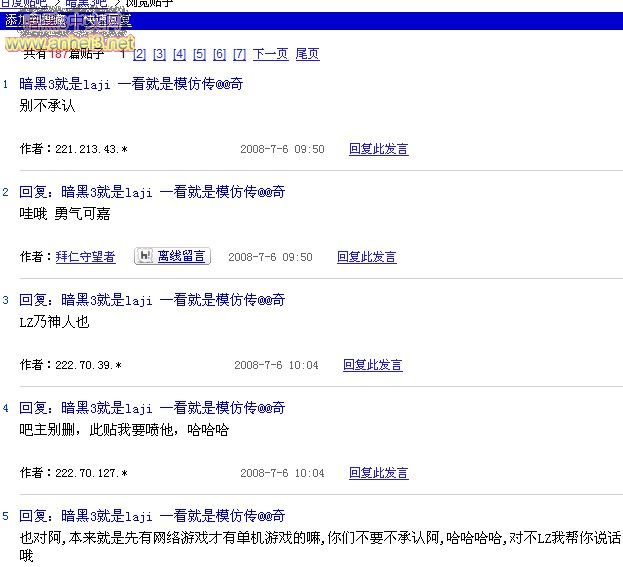Viewport: 623px width, 567px height.
Task: Go to page 2 of the thread
Action: tap(140, 54)
